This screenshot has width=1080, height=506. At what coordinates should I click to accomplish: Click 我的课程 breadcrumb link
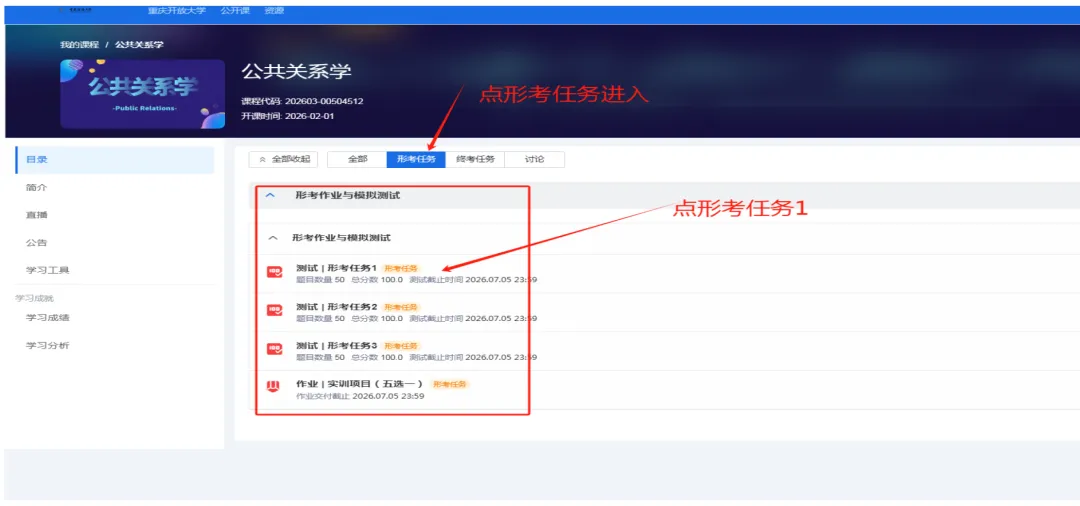point(79,45)
